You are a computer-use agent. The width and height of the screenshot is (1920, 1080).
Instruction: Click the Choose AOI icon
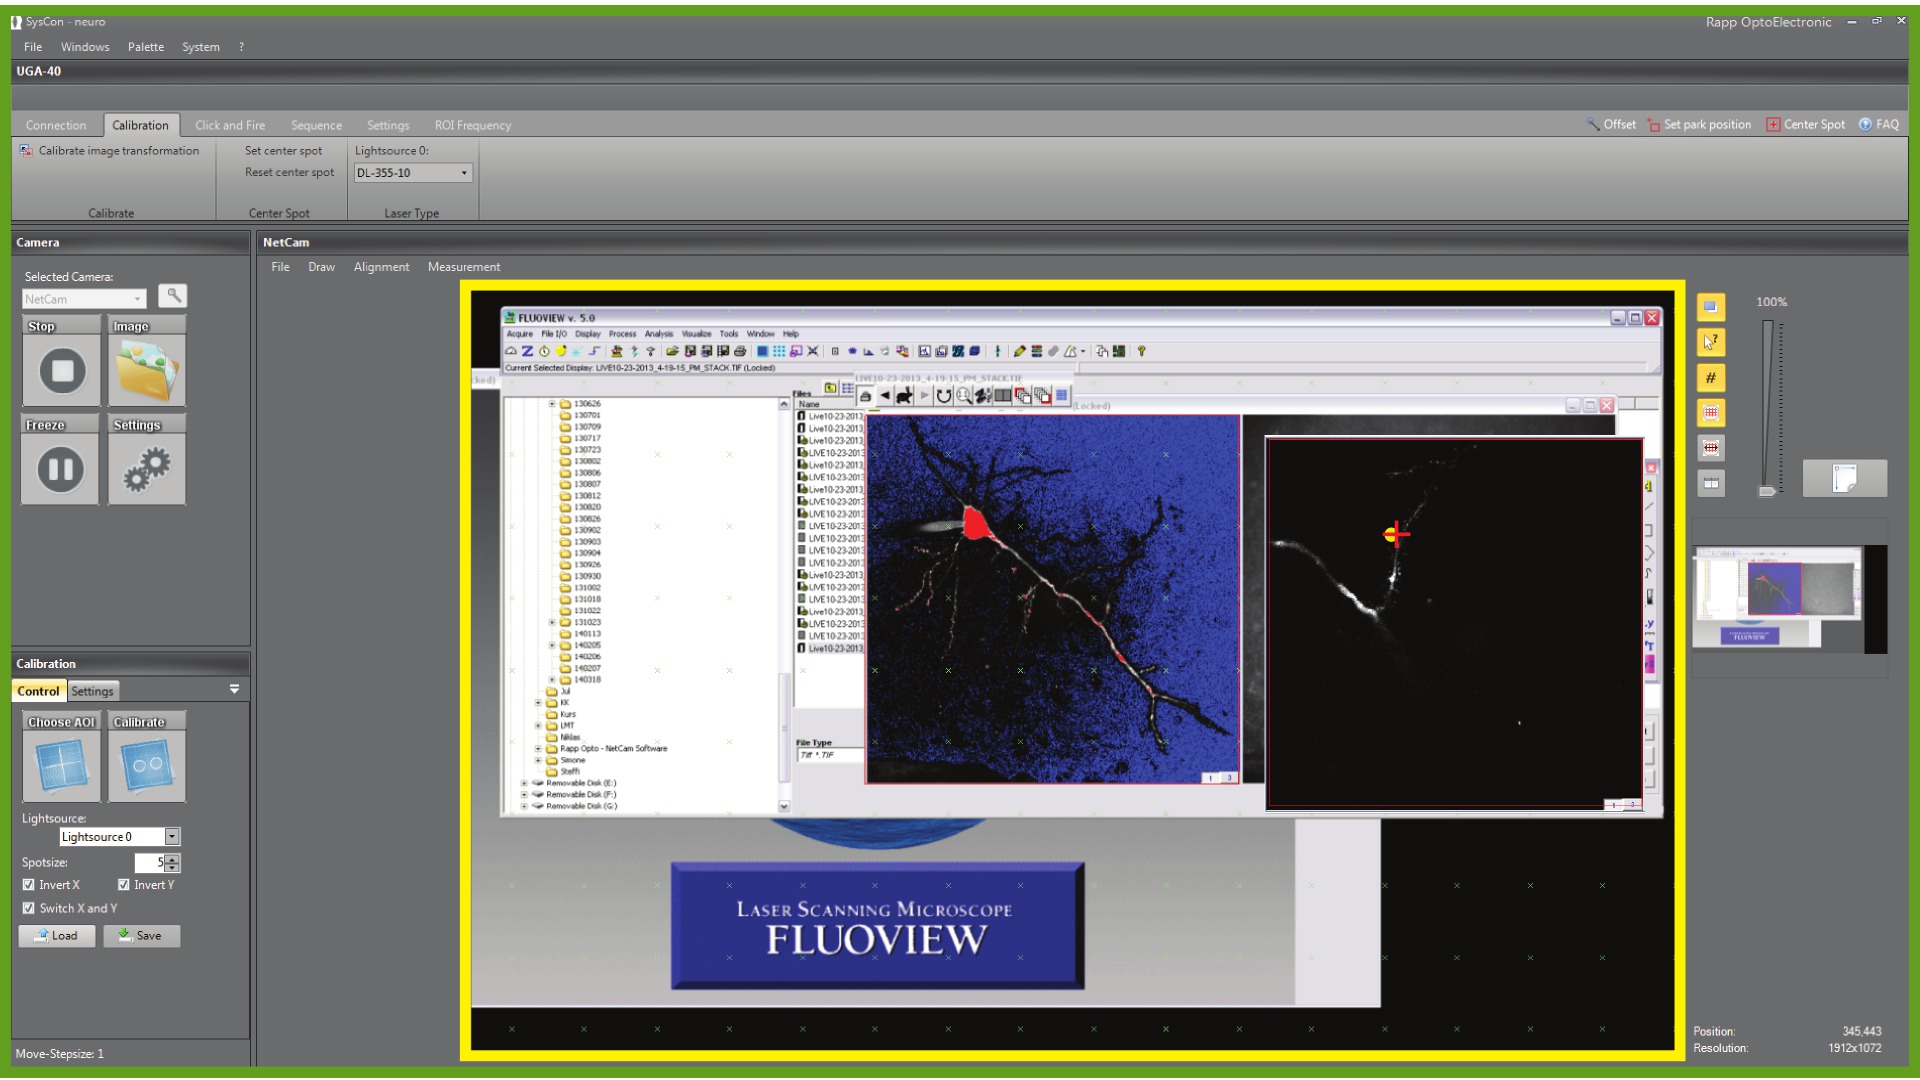coord(62,766)
